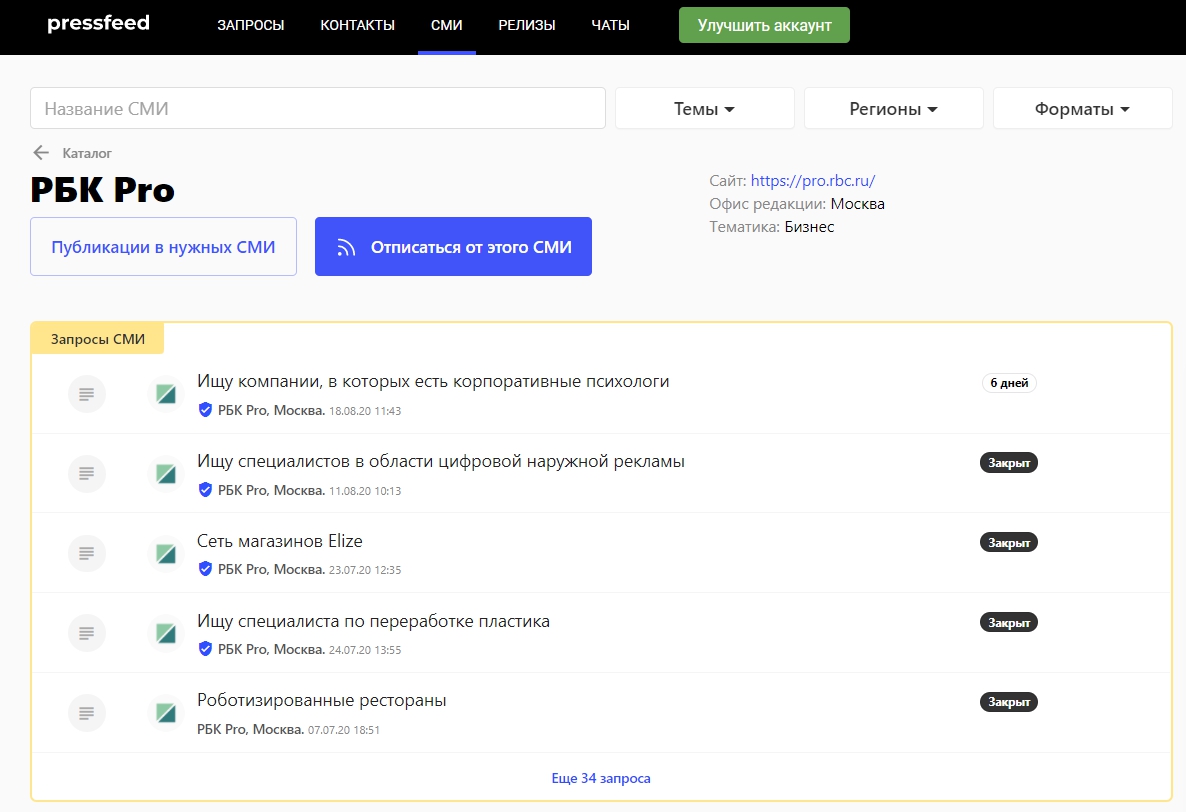Open the pro.rbc.ru website link

[812, 181]
